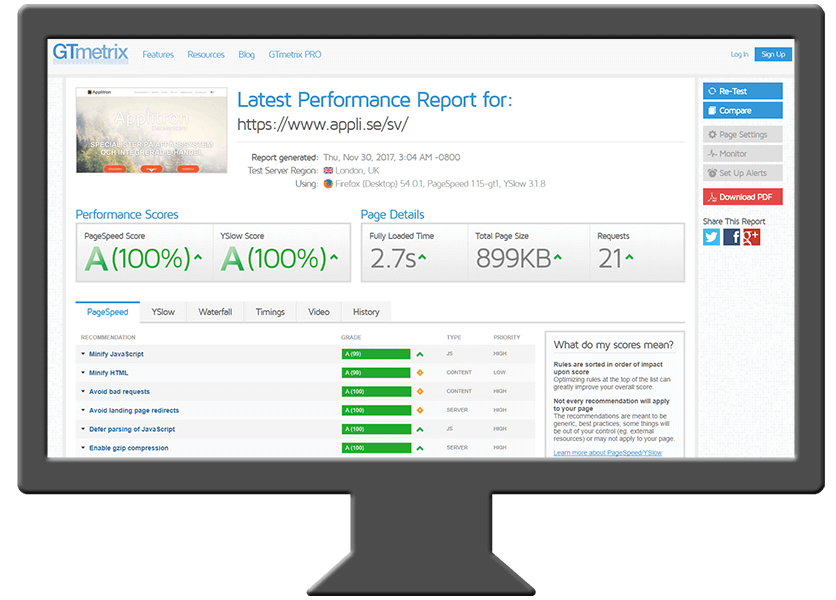836x600 pixels.
Task: Open the Features menu item
Action: [158, 54]
